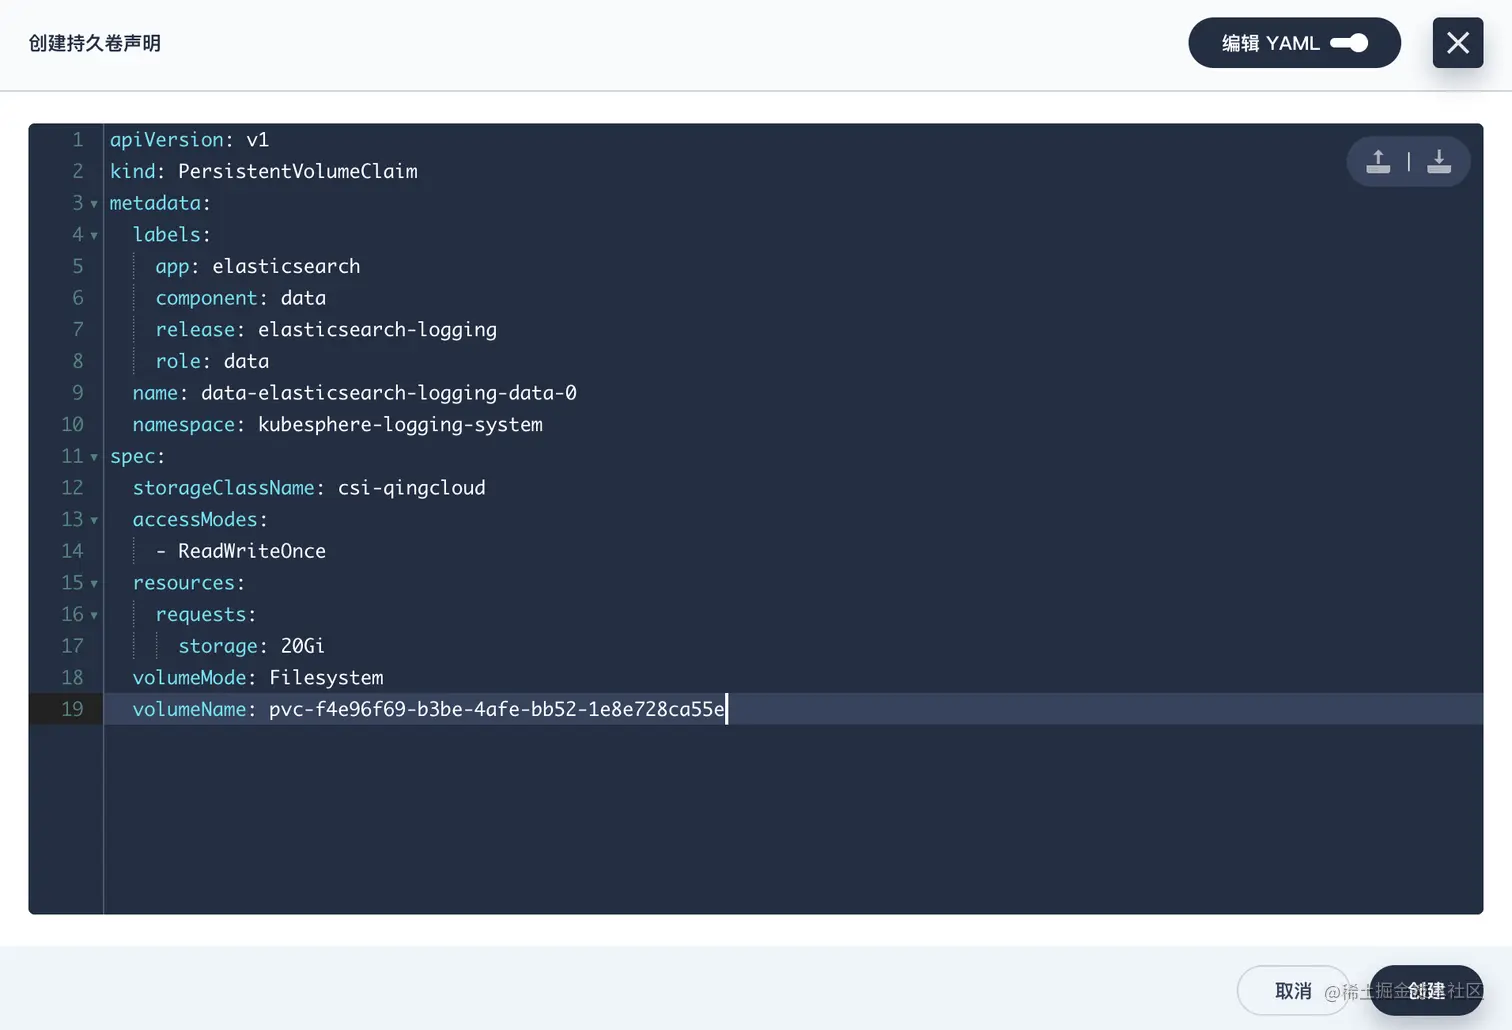Click the release: elasticsearch-logging value

coord(377,330)
